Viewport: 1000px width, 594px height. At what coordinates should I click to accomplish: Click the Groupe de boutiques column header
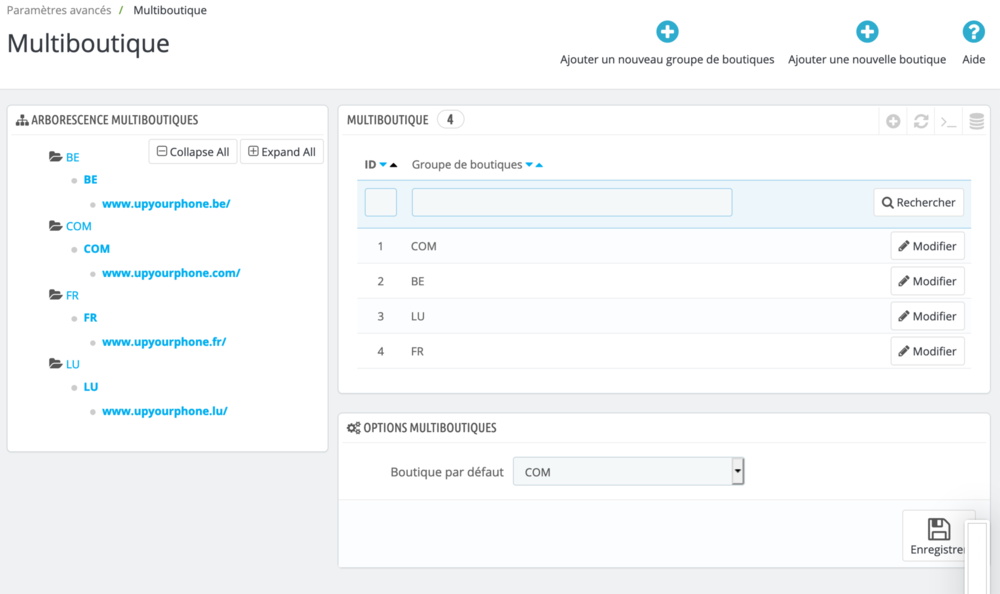[467, 165]
